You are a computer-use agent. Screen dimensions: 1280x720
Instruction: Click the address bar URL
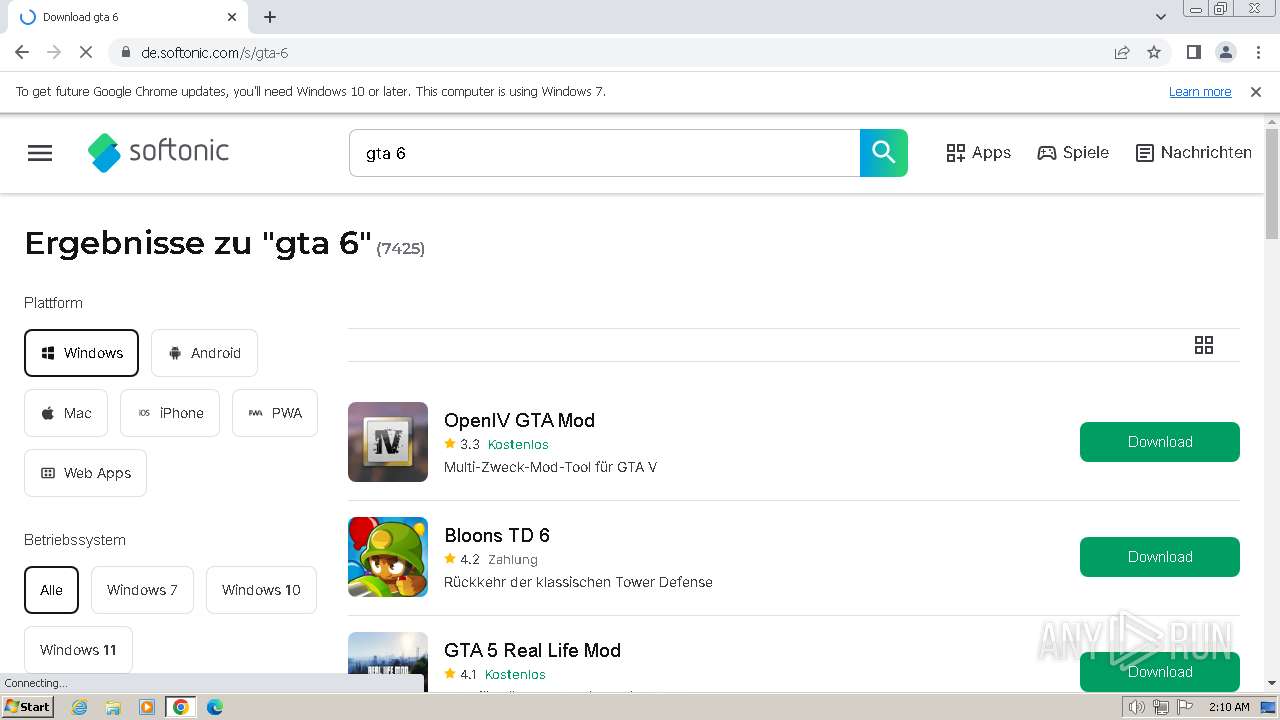pyautogui.click(x=214, y=52)
